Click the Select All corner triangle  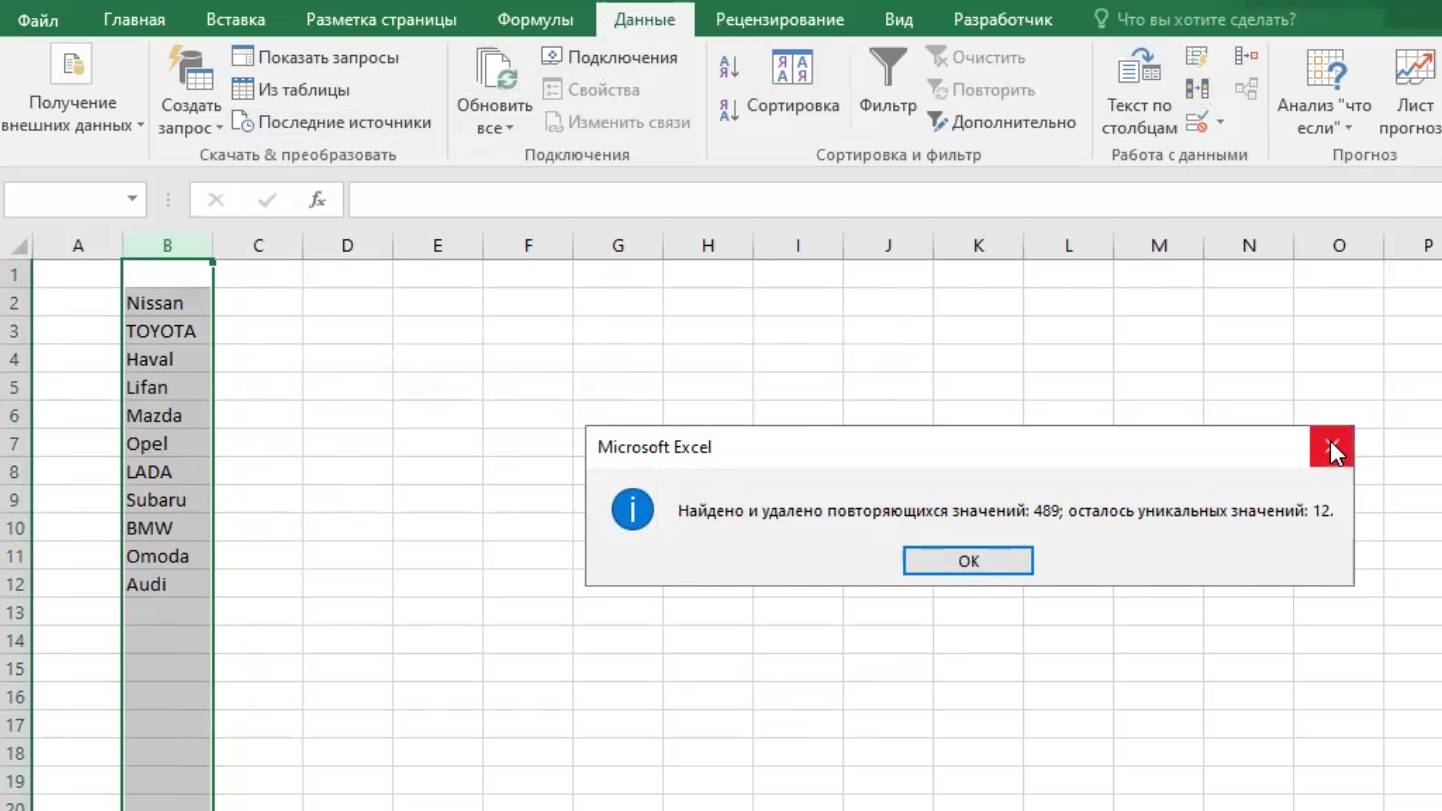[18, 246]
